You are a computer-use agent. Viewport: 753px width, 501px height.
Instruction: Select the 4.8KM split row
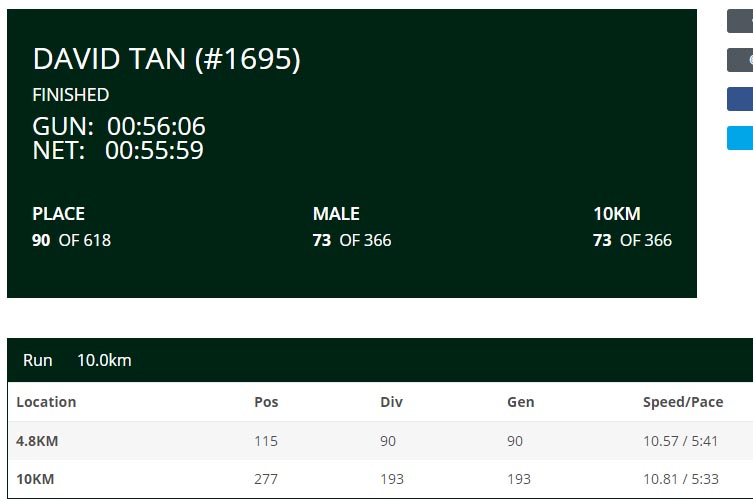click(x=380, y=441)
